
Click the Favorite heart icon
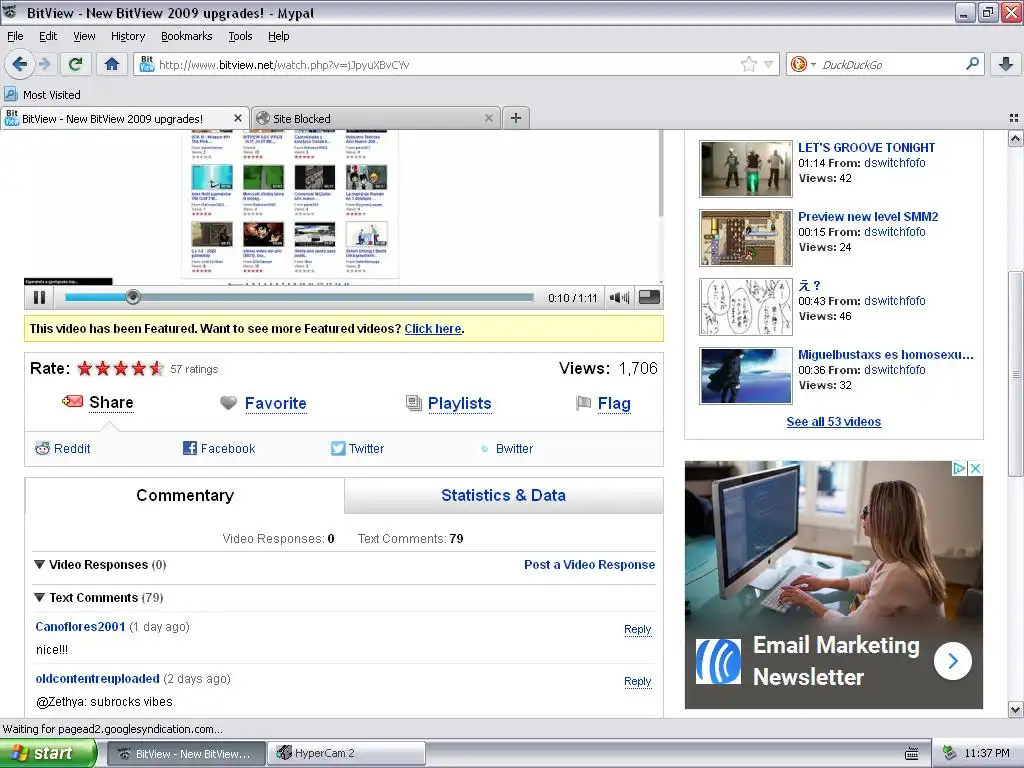tap(228, 403)
